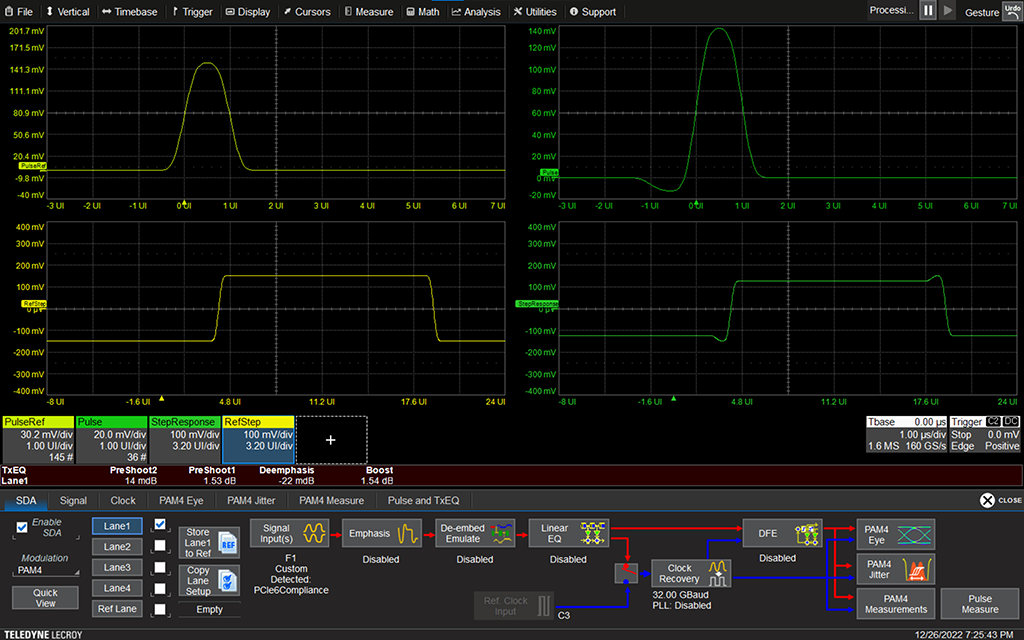This screenshot has height=640, width=1024.
Task: Open the PAM4 Jitter block
Action: [x=894, y=569]
